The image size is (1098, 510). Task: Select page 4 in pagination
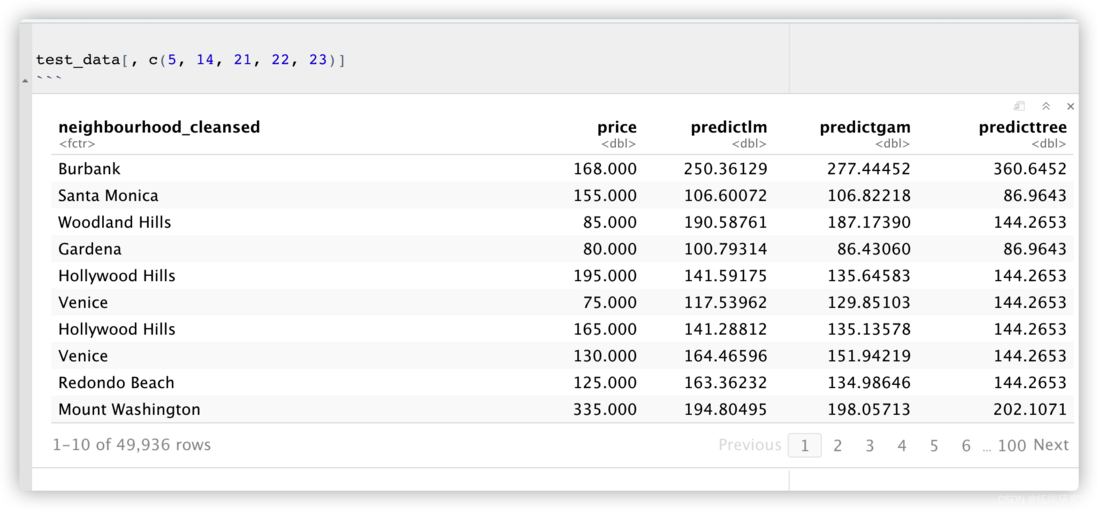902,446
